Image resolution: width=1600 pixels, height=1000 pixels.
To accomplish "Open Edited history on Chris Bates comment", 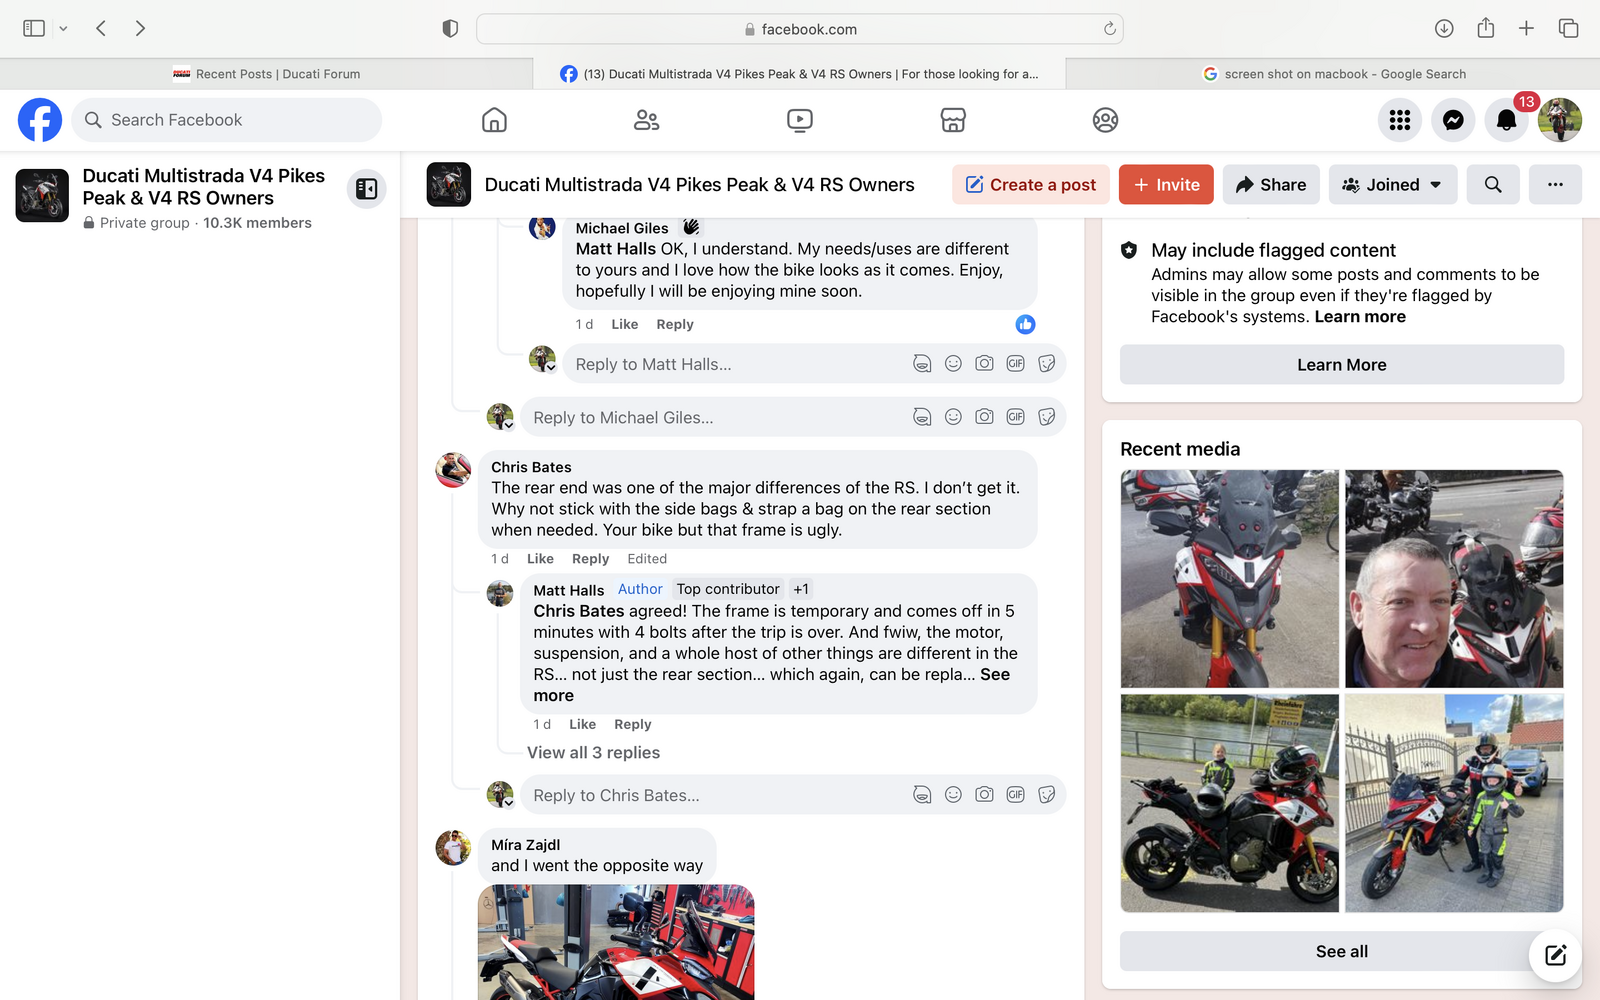I will pyautogui.click(x=647, y=559).
